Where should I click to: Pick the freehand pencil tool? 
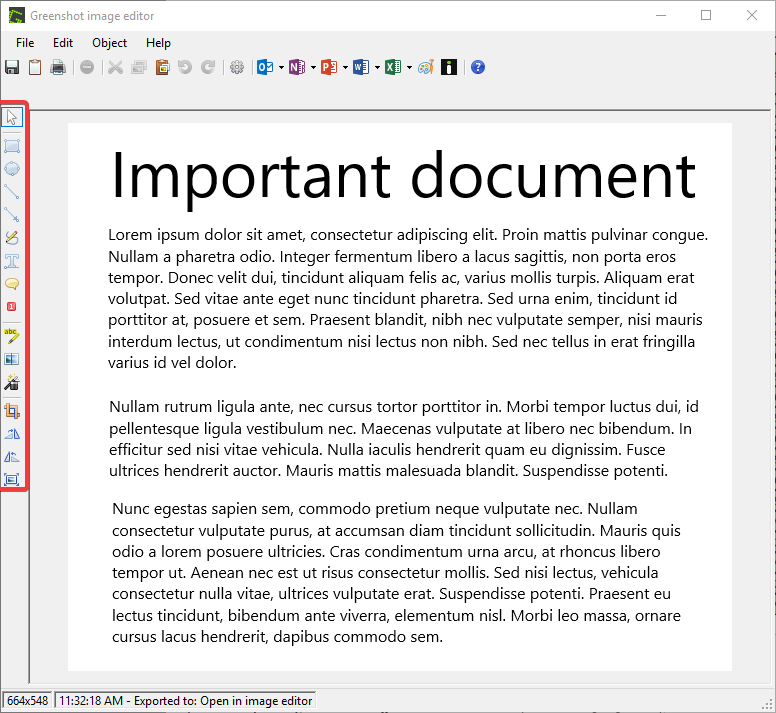pos(12,238)
